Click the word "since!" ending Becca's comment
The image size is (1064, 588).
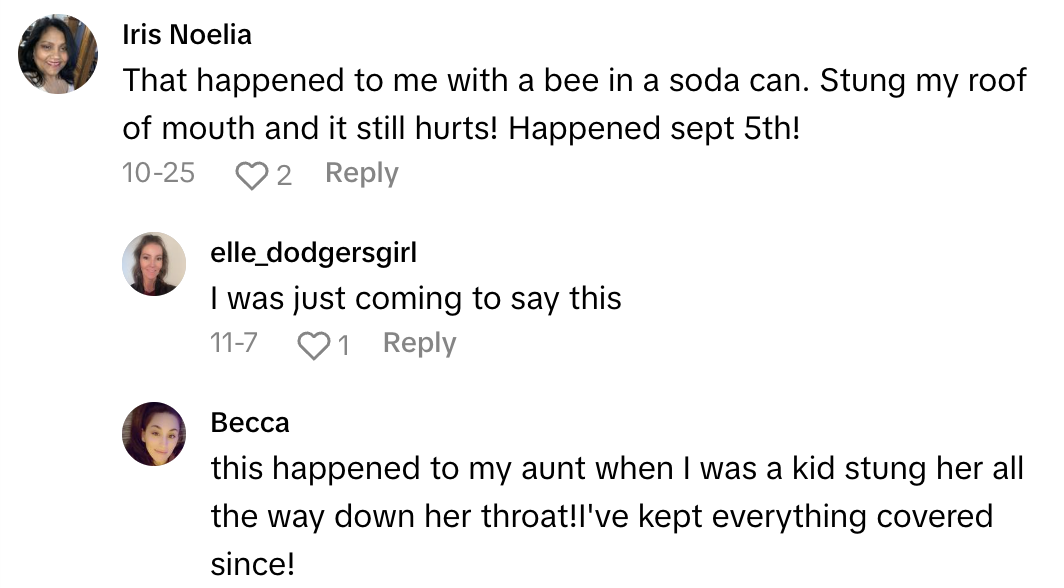click(253, 563)
